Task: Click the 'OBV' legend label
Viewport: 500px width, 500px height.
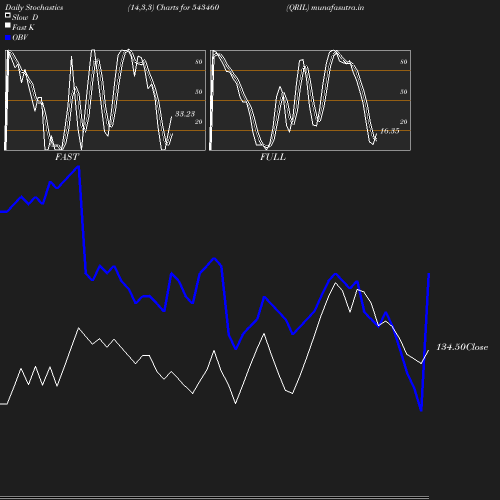Action: pyautogui.click(x=20, y=38)
